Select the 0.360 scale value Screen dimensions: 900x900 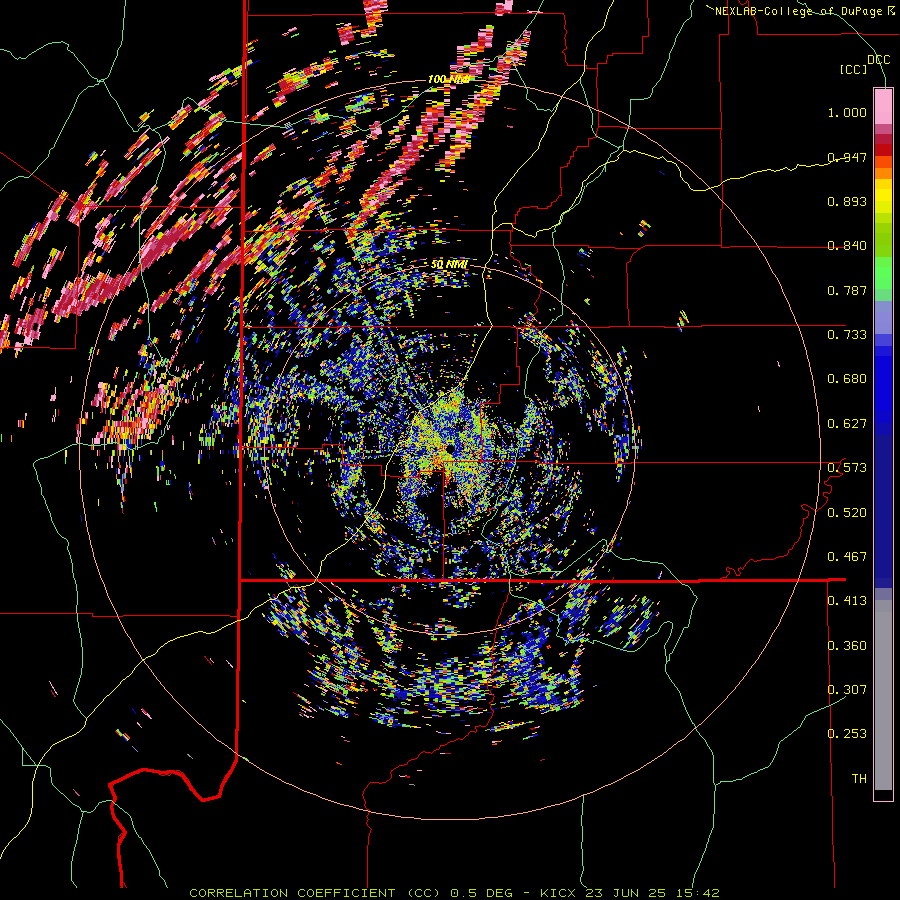point(847,646)
